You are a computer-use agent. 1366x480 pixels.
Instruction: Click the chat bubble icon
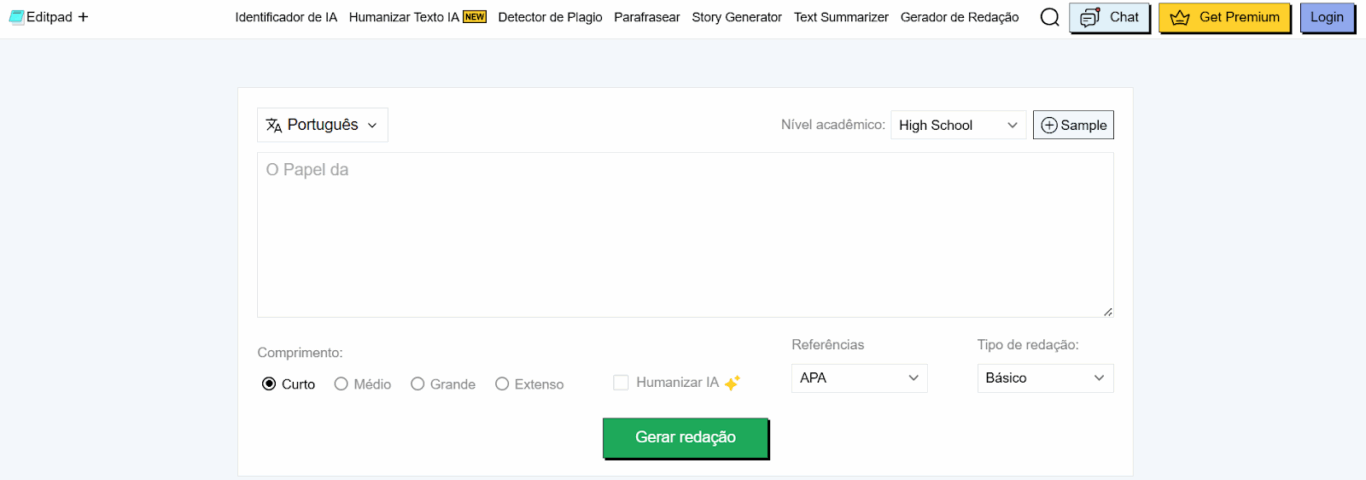(1089, 18)
